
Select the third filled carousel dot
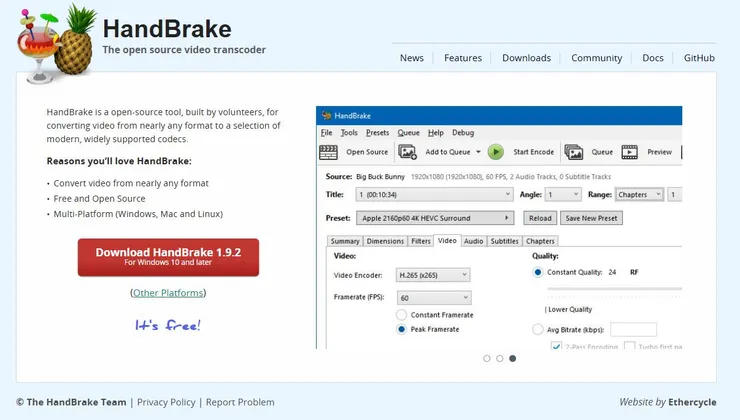pos(513,359)
